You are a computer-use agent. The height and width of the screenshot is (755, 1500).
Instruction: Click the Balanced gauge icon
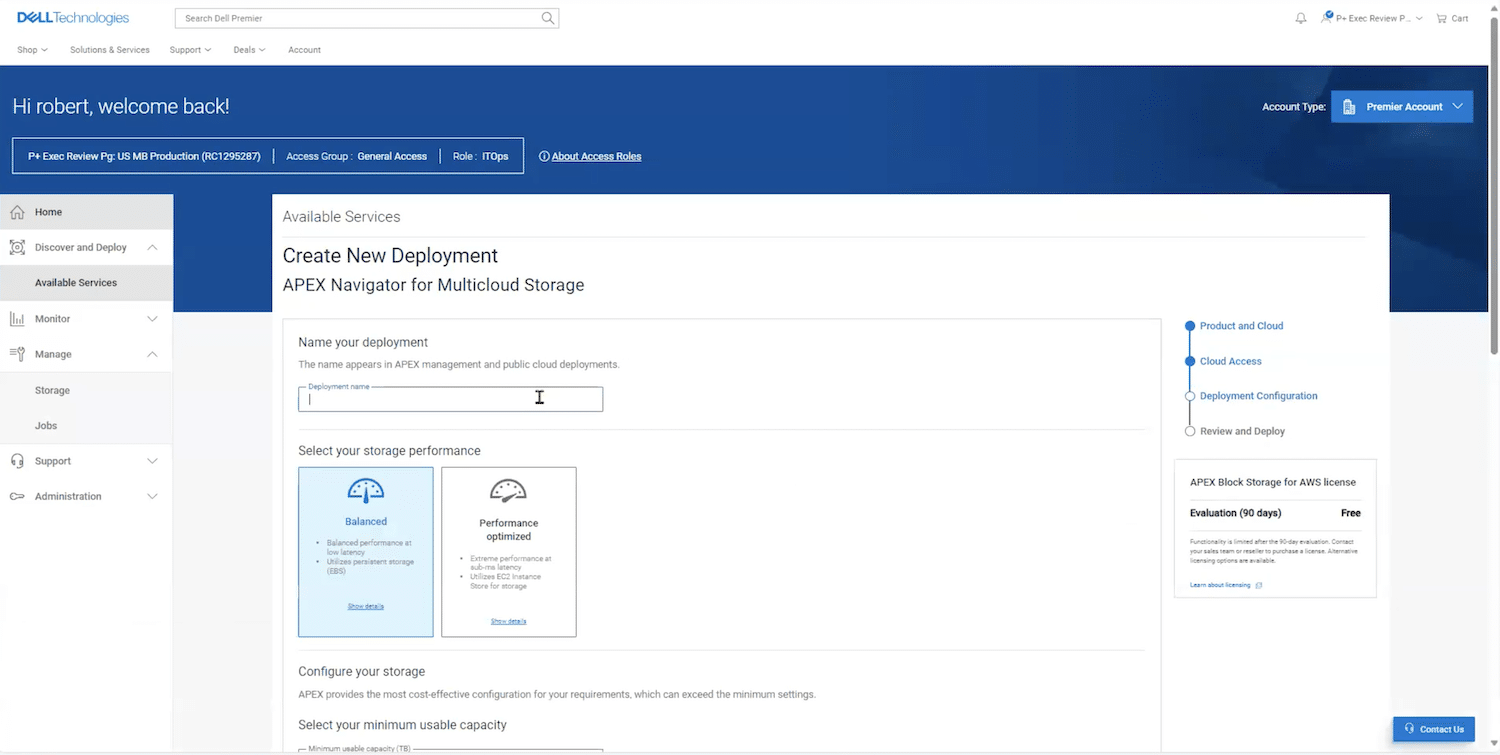(366, 490)
